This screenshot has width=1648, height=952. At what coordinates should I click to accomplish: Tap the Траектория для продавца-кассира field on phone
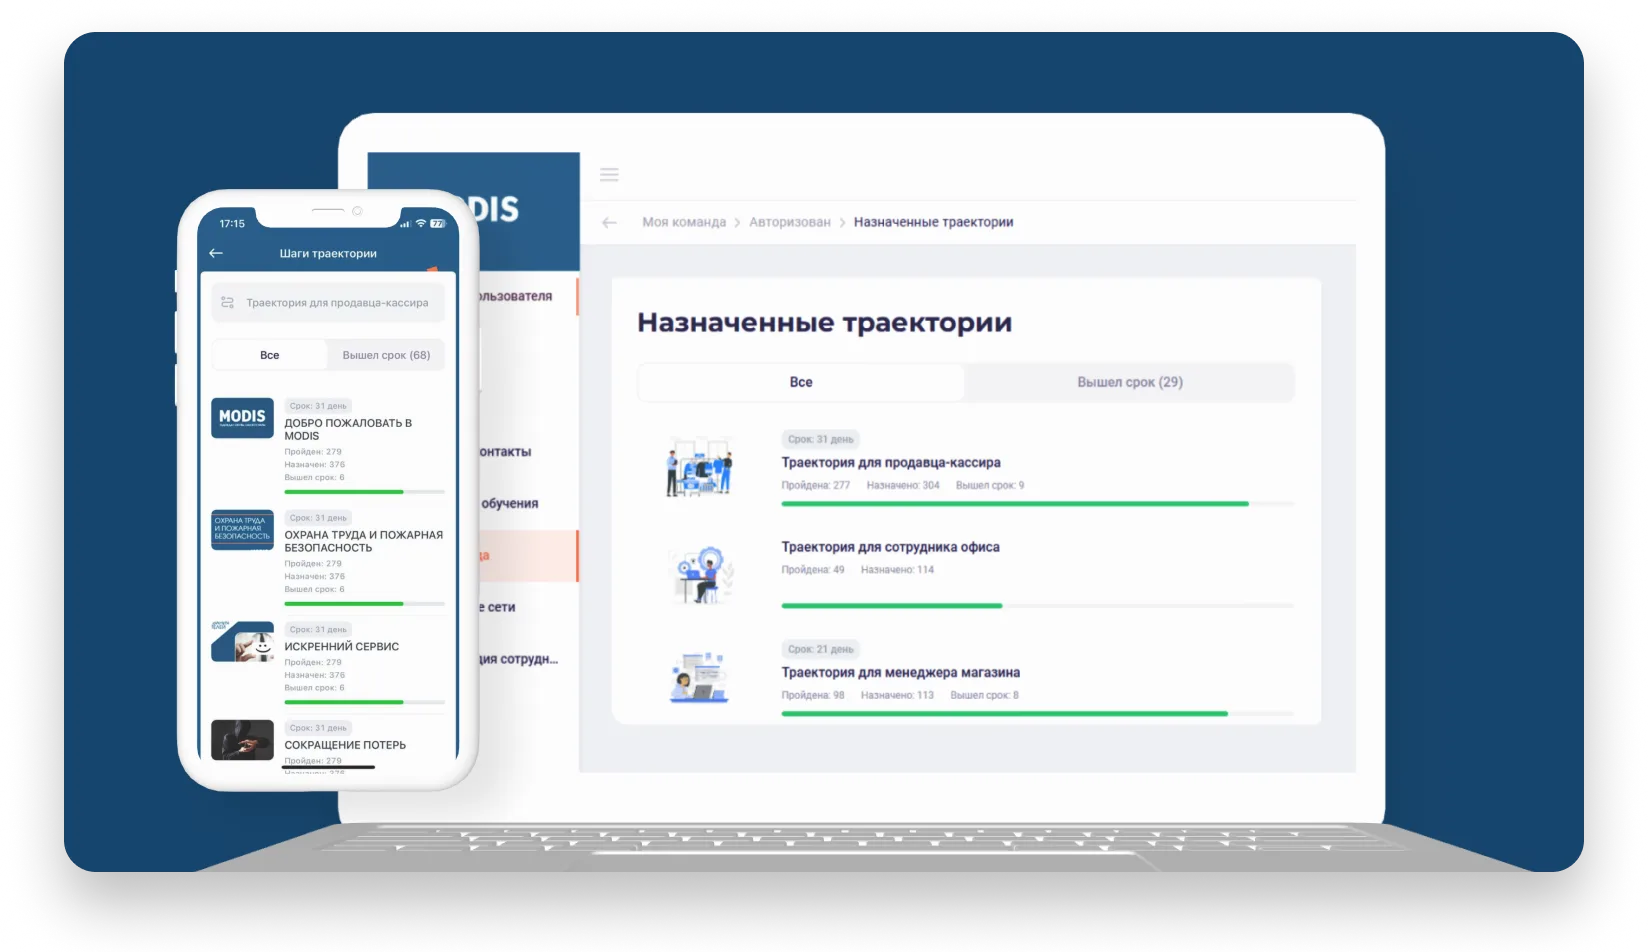click(328, 303)
